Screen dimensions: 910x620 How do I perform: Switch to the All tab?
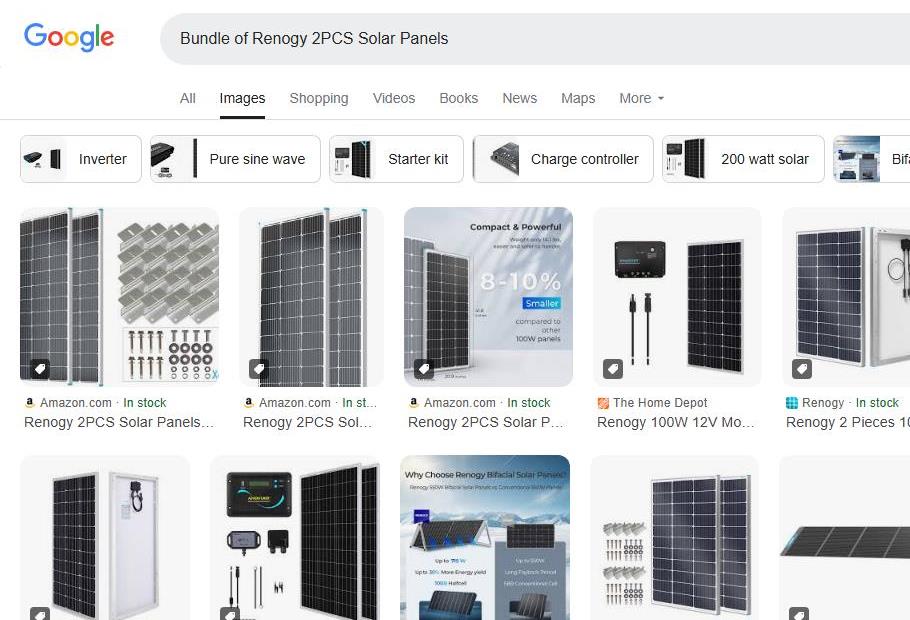tap(187, 98)
